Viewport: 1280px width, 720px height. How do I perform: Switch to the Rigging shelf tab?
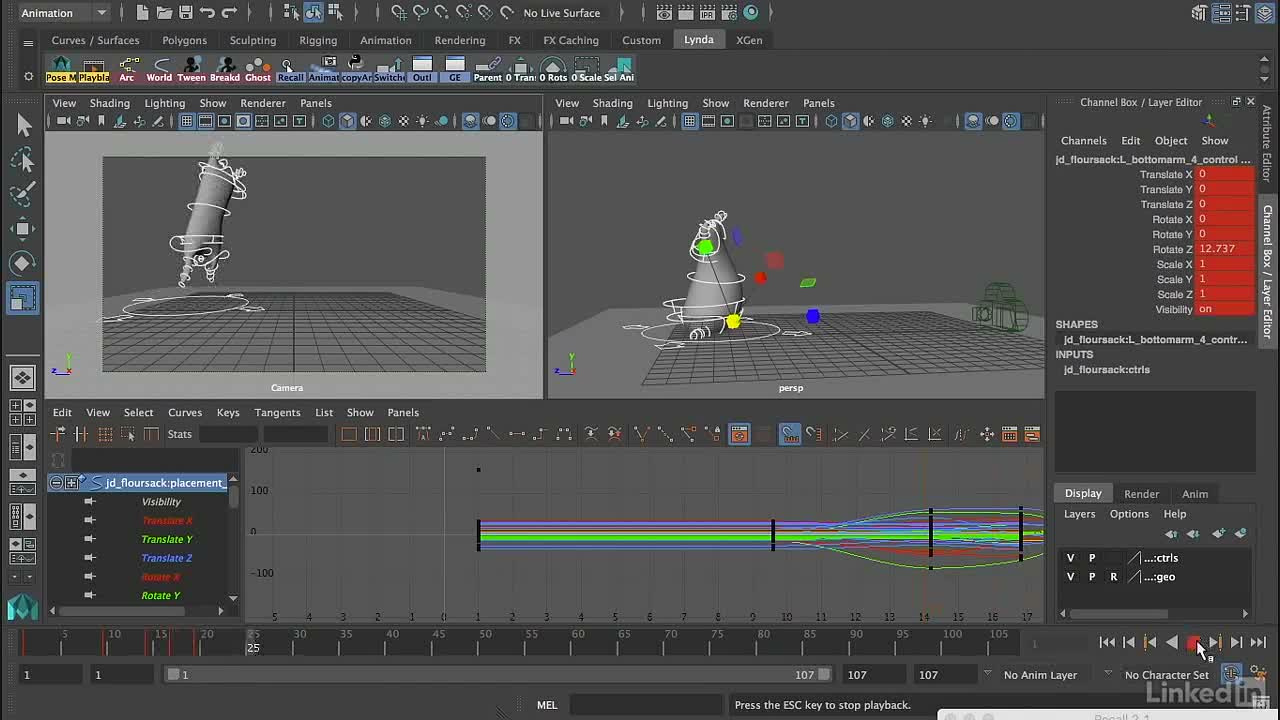[x=318, y=40]
